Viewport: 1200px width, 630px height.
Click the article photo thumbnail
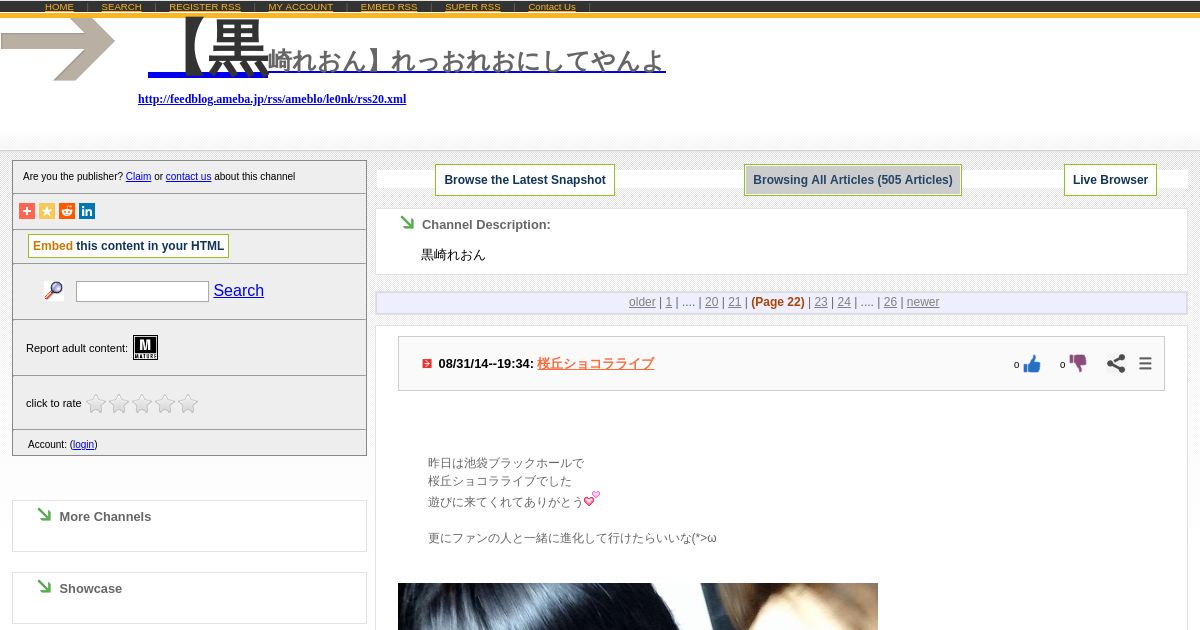click(638, 606)
